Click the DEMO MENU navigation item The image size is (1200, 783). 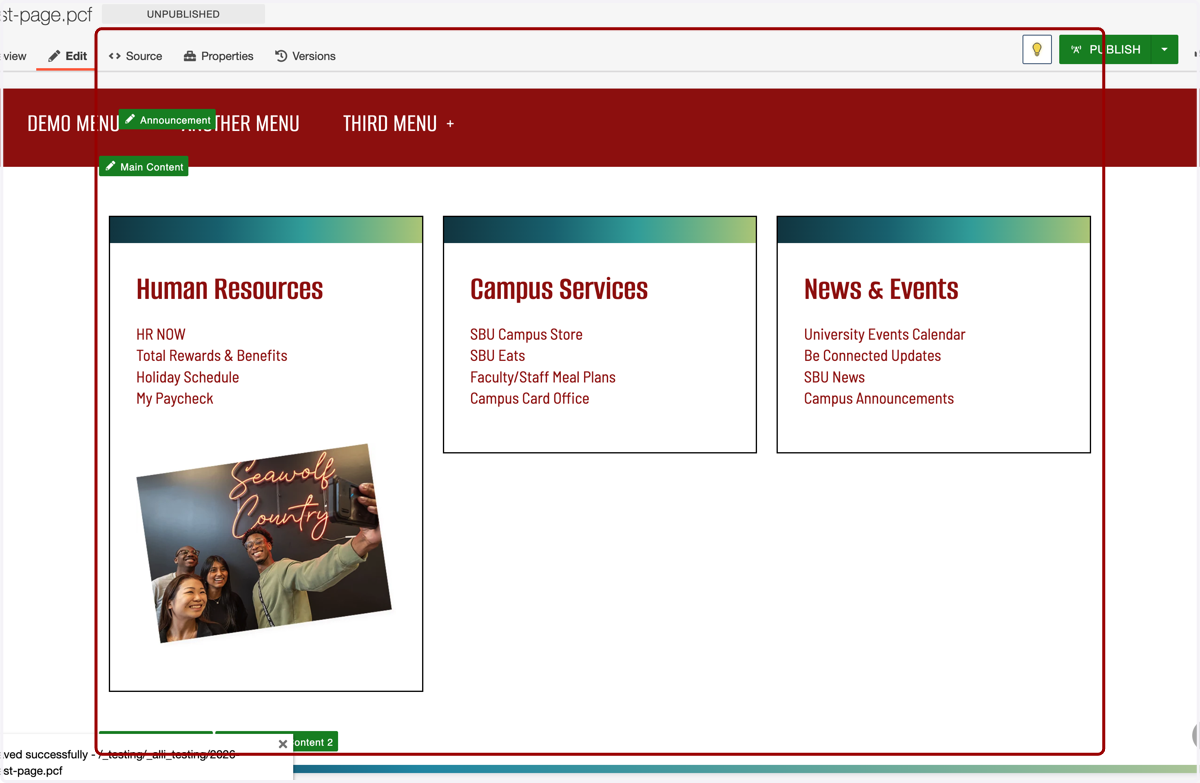[73, 123]
